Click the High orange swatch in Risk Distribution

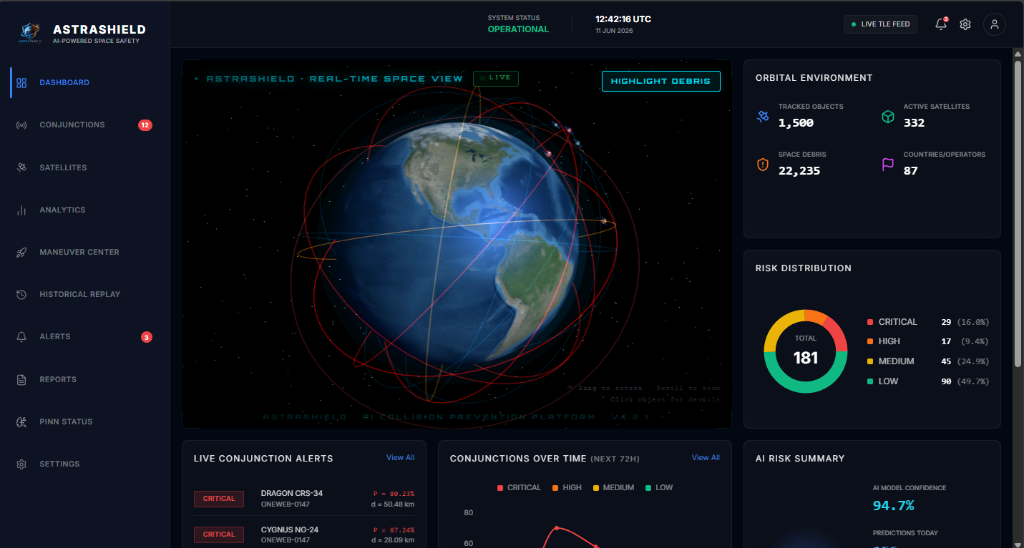tap(870, 342)
